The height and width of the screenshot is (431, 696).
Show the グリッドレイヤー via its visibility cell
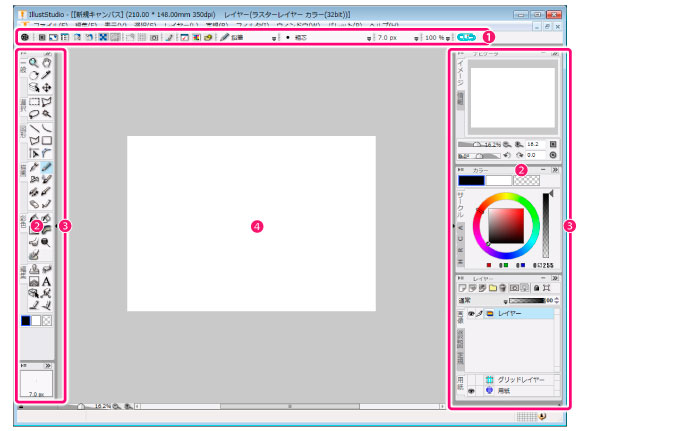pyautogui.click(x=471, y=380)
